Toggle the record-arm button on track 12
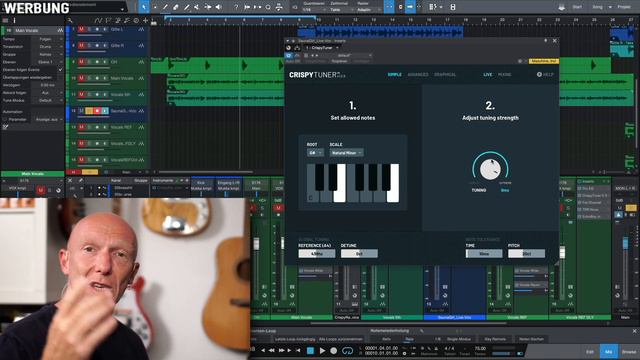This screenshot has width=640, height=360. point(97,111)
